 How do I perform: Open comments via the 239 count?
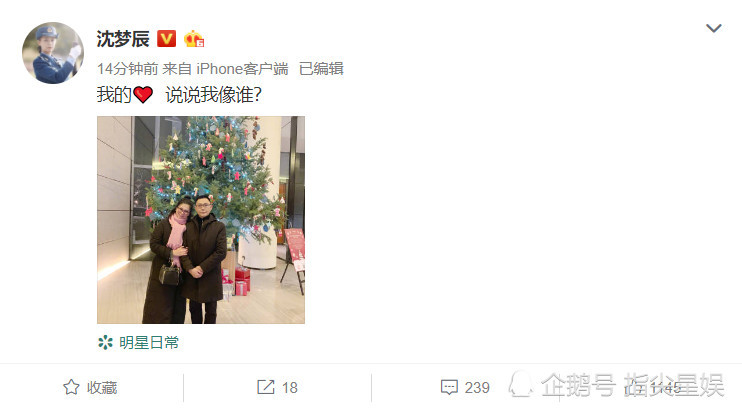[x=477, y=388]
